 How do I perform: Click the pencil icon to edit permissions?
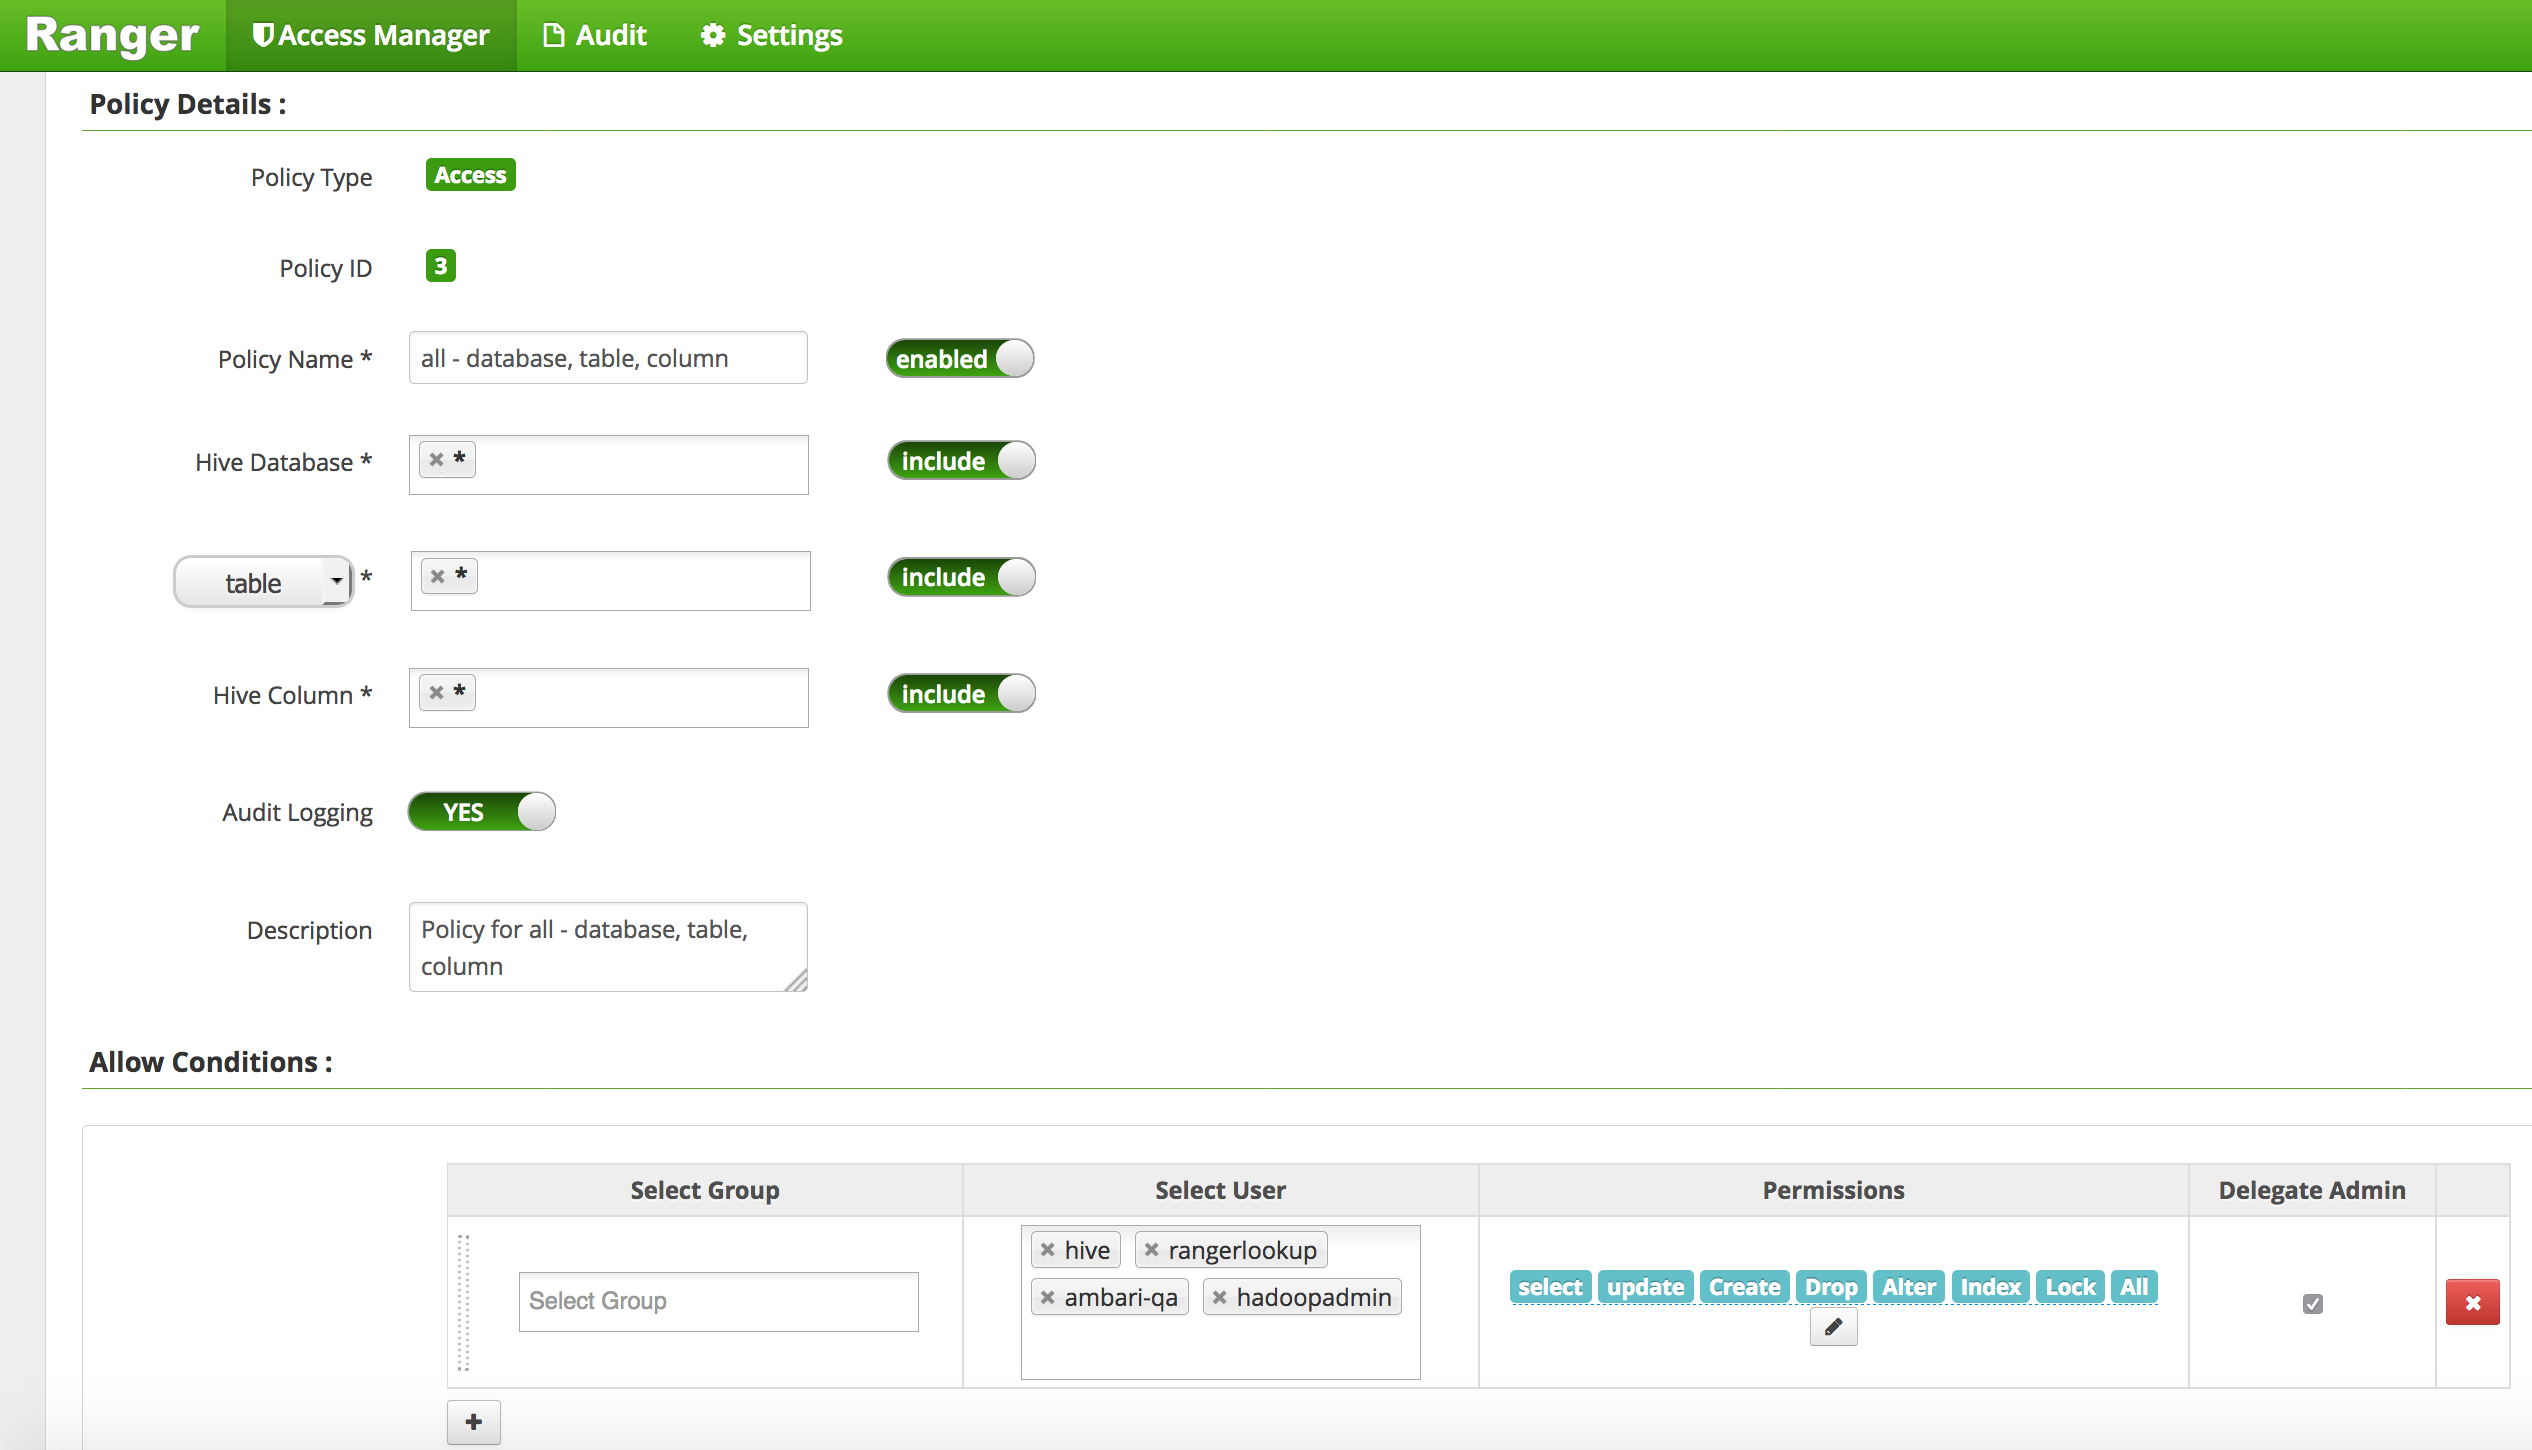(x=1833, y=1327)
